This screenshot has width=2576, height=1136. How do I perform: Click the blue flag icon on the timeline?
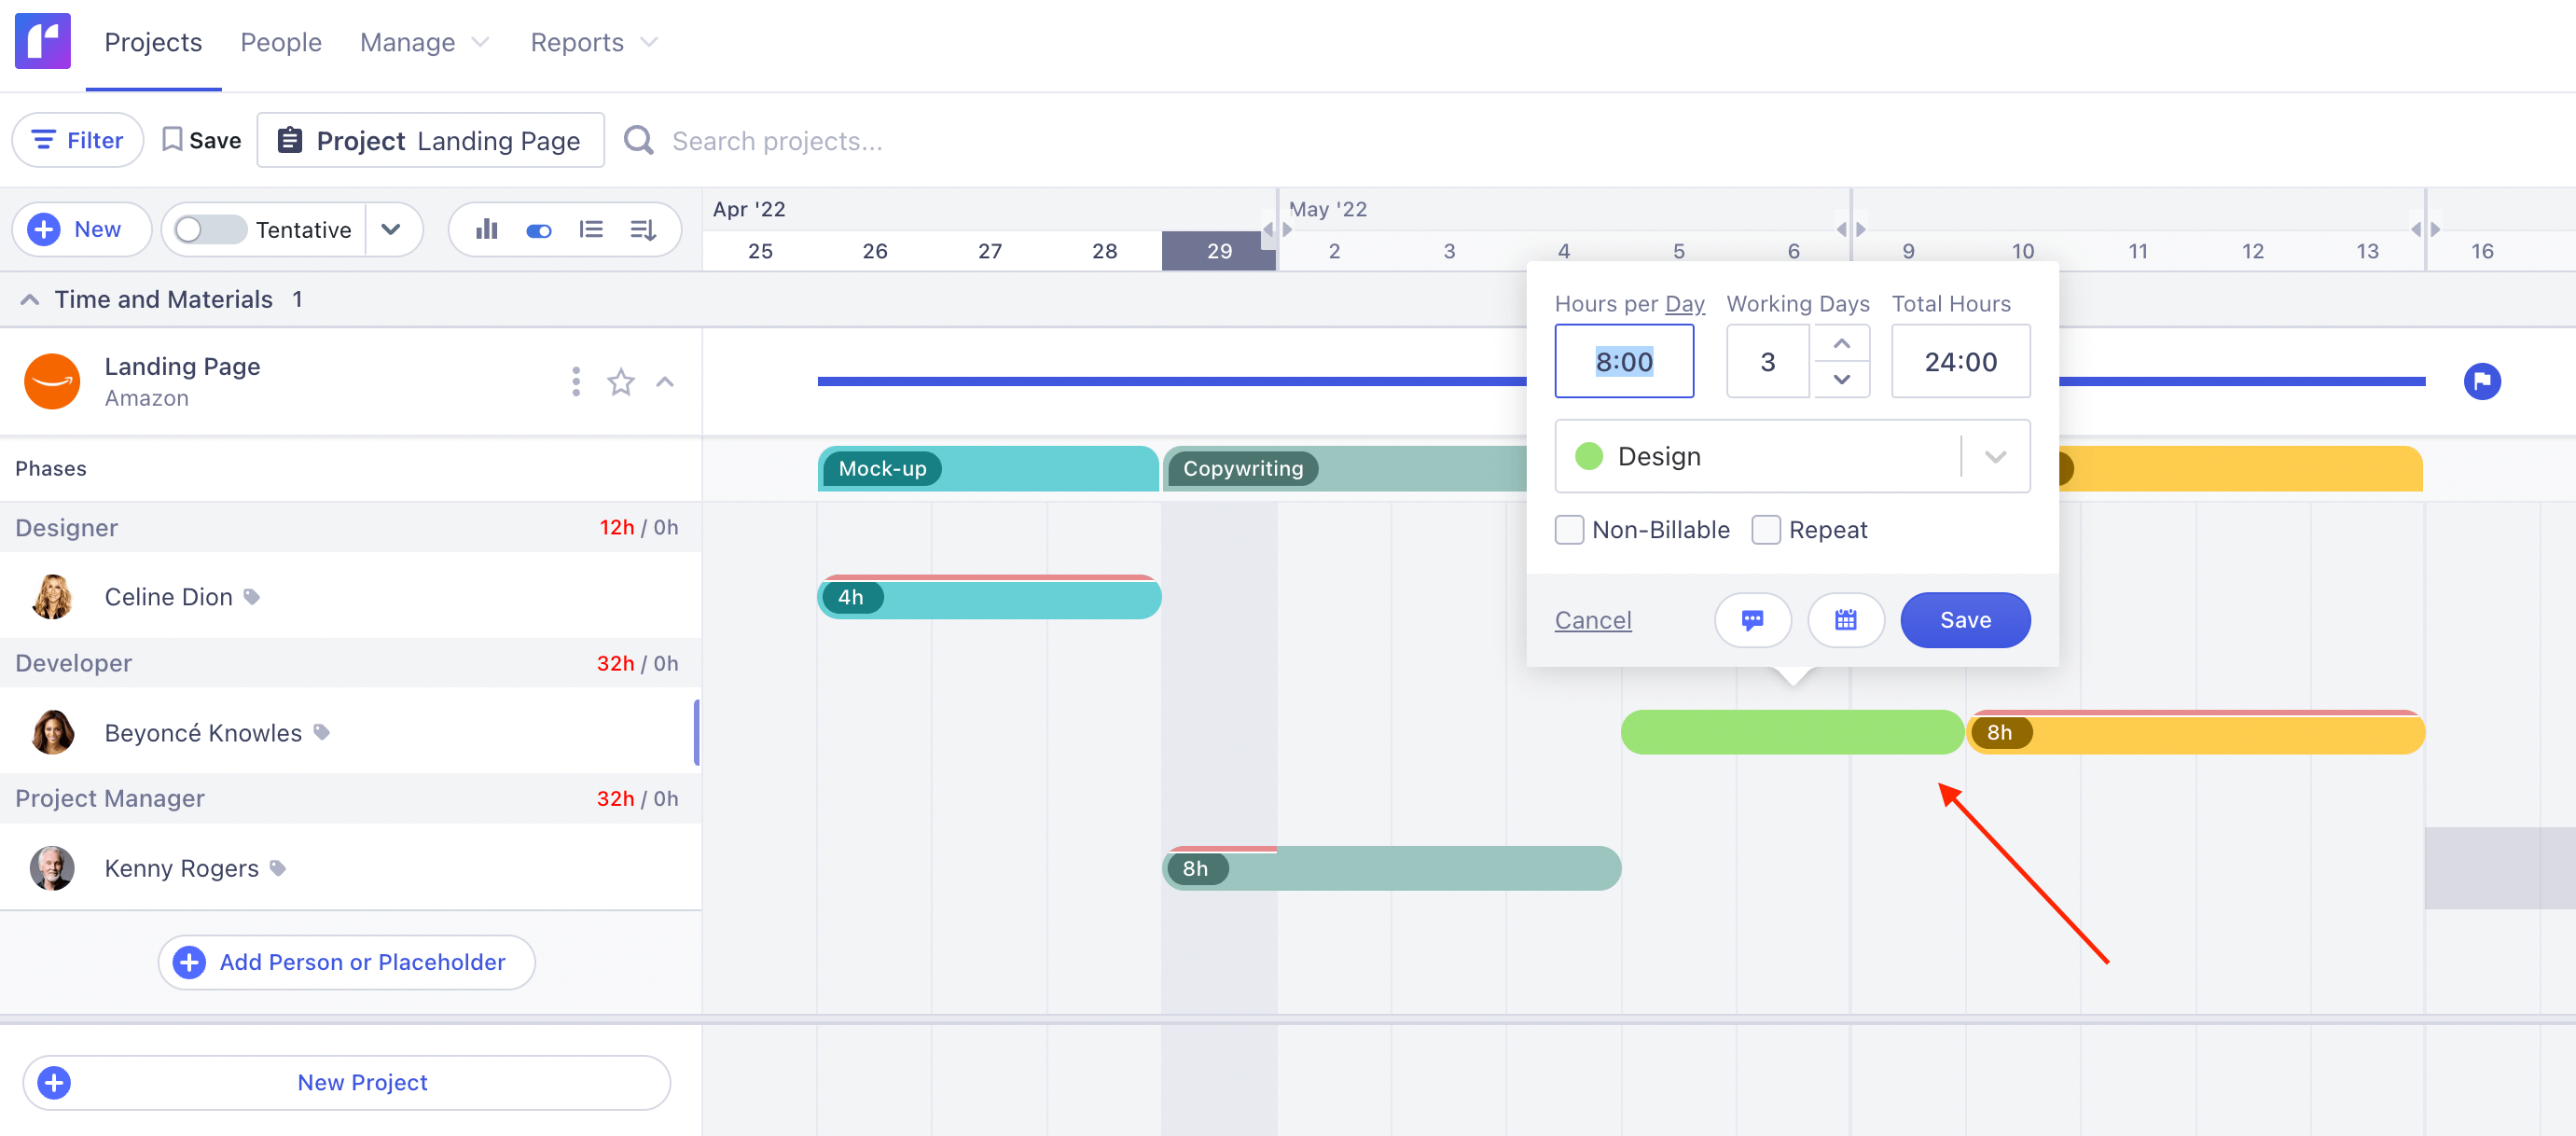coord(2483,381)
